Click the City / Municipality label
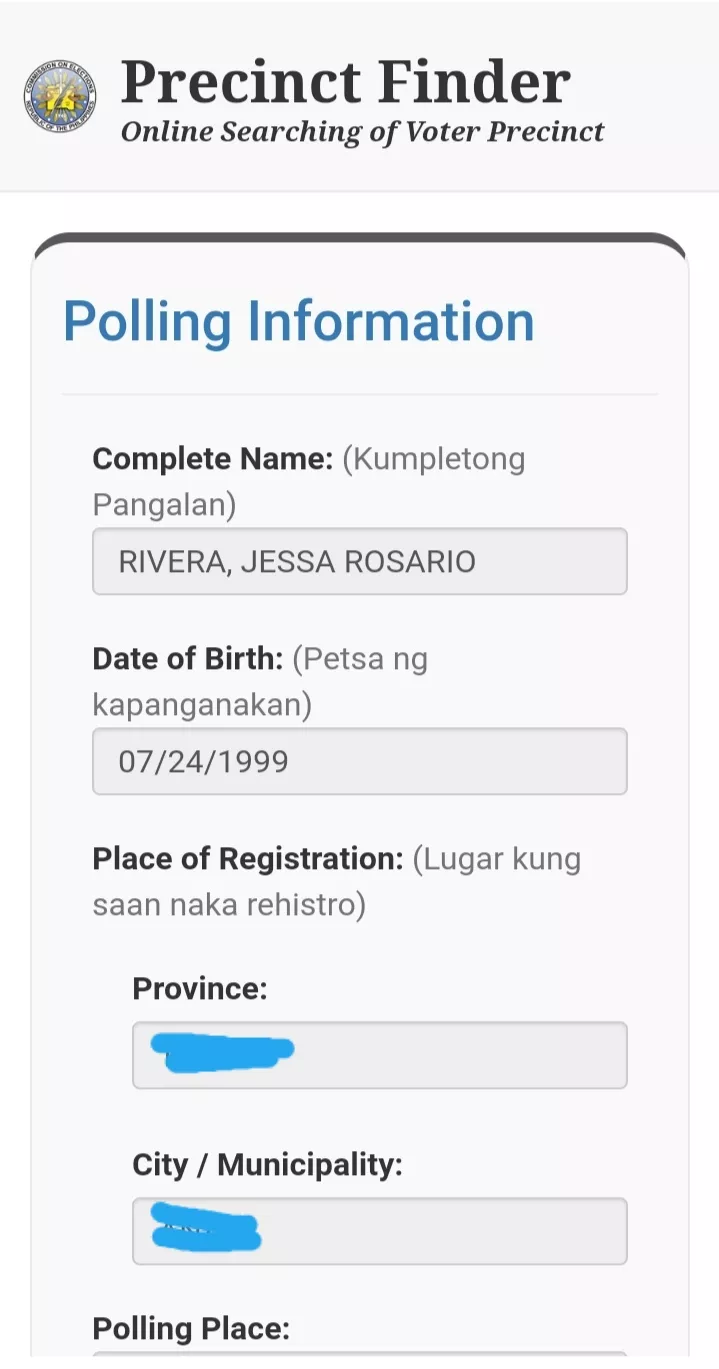The width and height of the screenshot is (719, 1369). pyautogui.click(x=268, y=1165)
